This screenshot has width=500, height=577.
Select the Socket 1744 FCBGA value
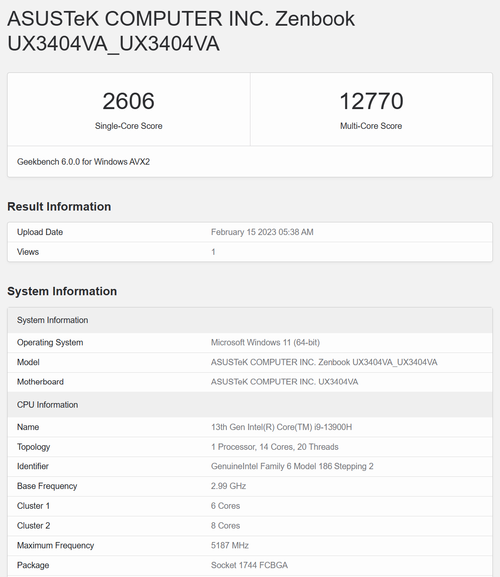(249, 565)
